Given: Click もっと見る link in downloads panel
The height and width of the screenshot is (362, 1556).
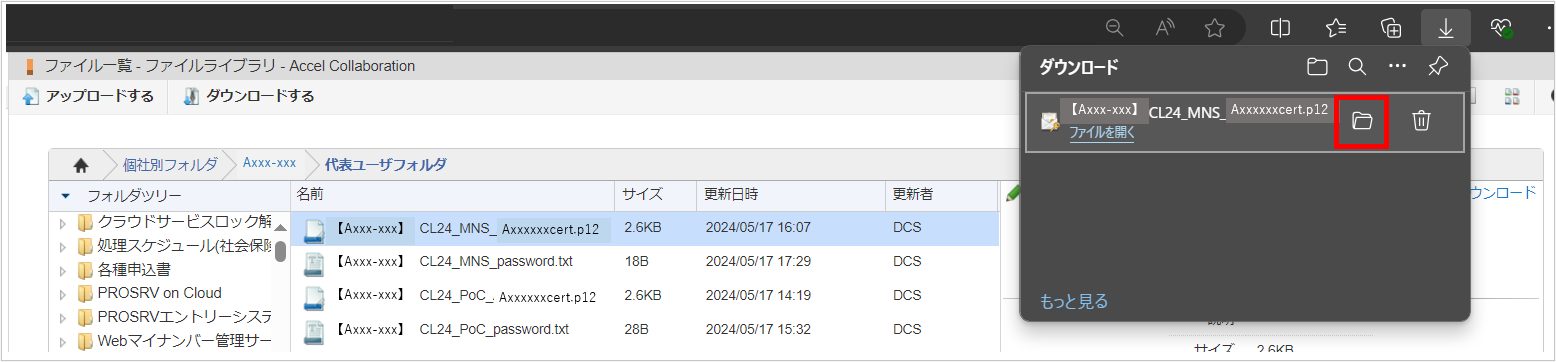Looking at the screenshot, I should [1074, 301].
